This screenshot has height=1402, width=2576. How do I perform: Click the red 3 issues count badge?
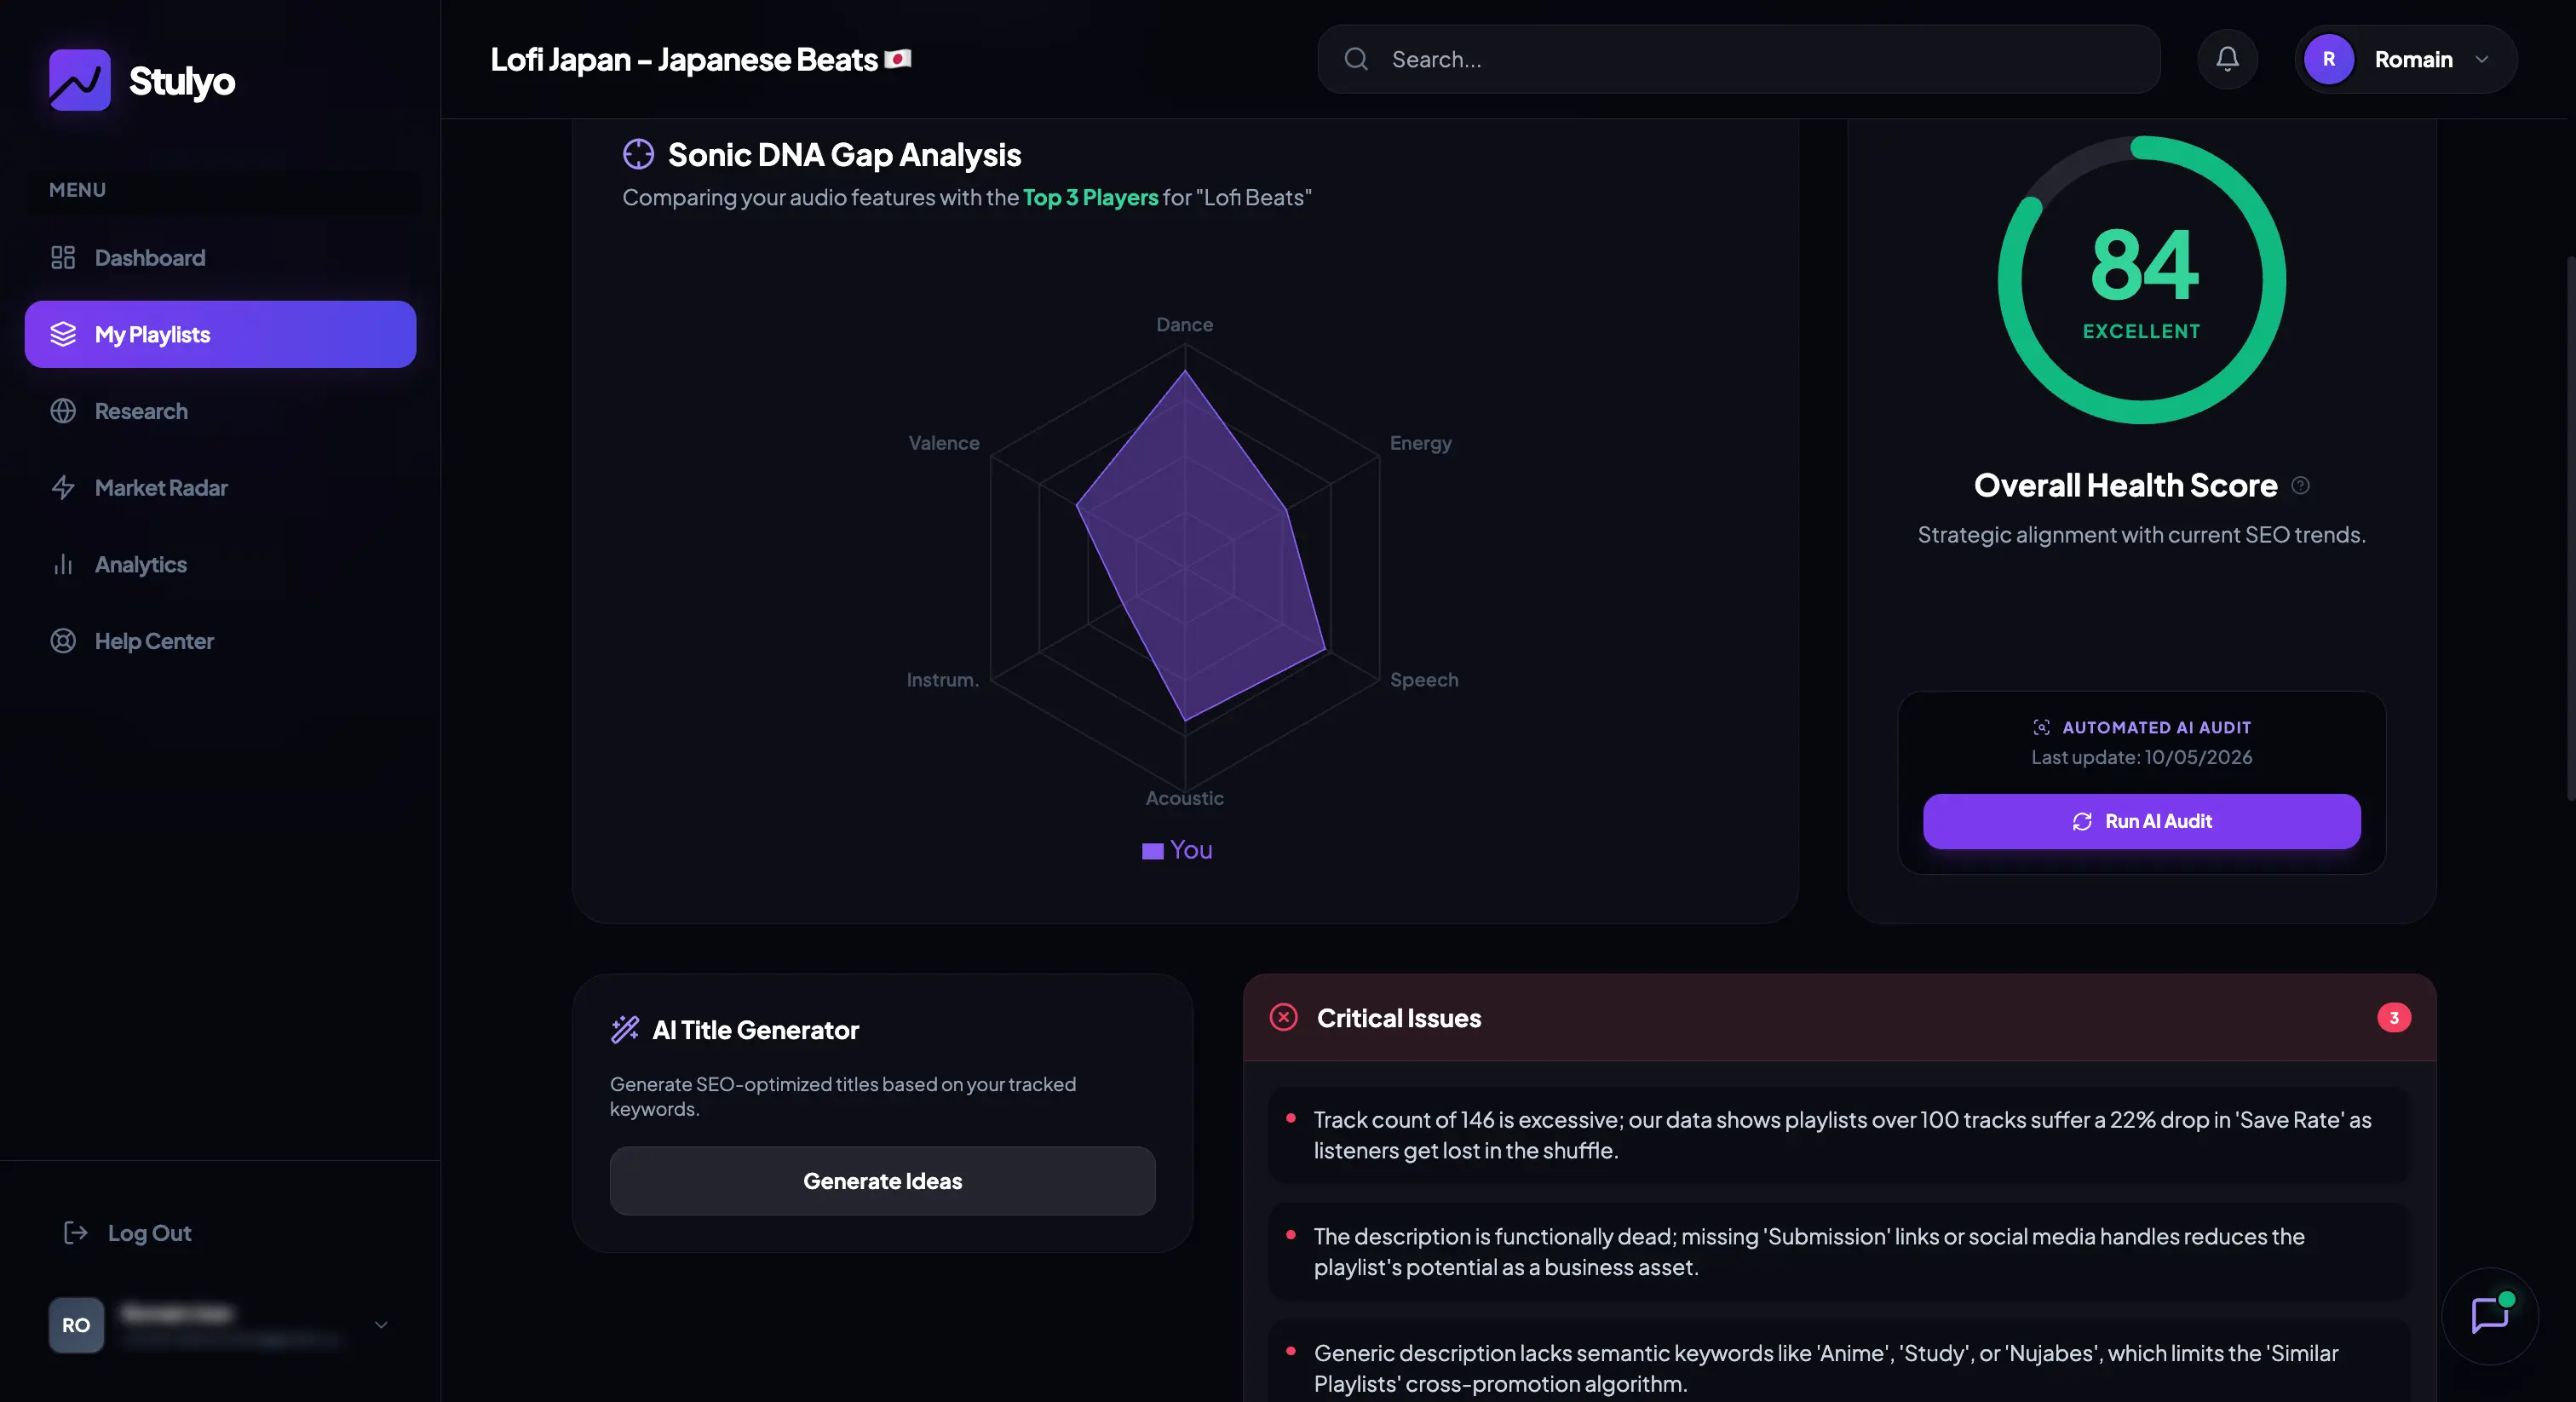click(x=2393, y=1017)
